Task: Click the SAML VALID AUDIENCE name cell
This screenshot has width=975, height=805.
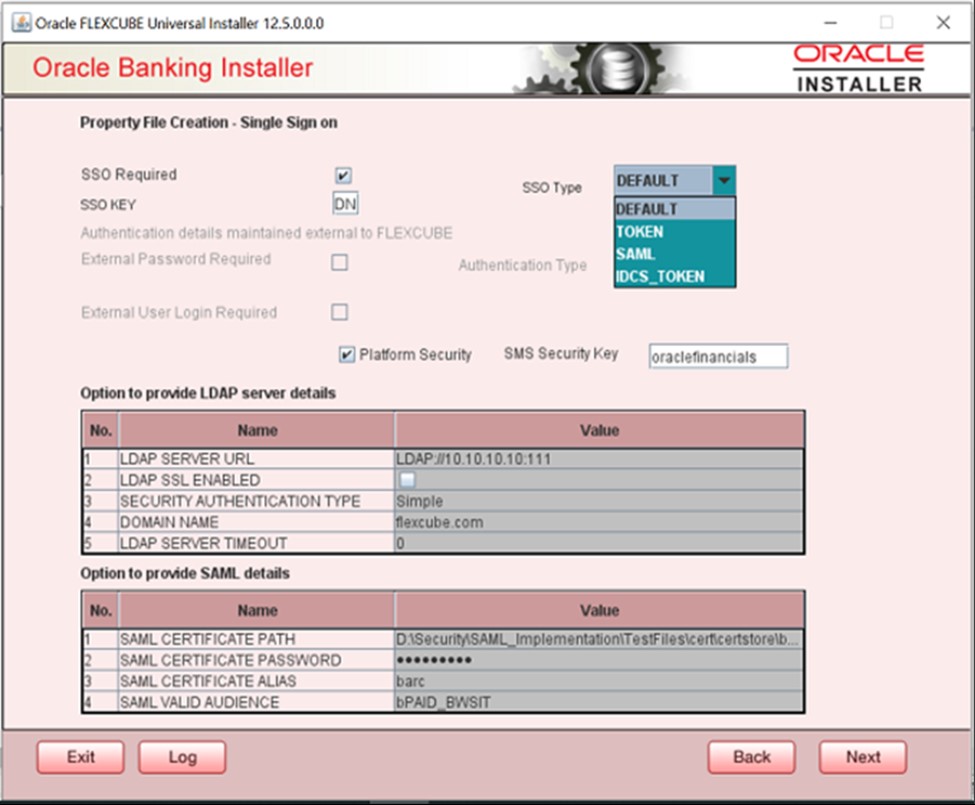Action: coord(256,702)
